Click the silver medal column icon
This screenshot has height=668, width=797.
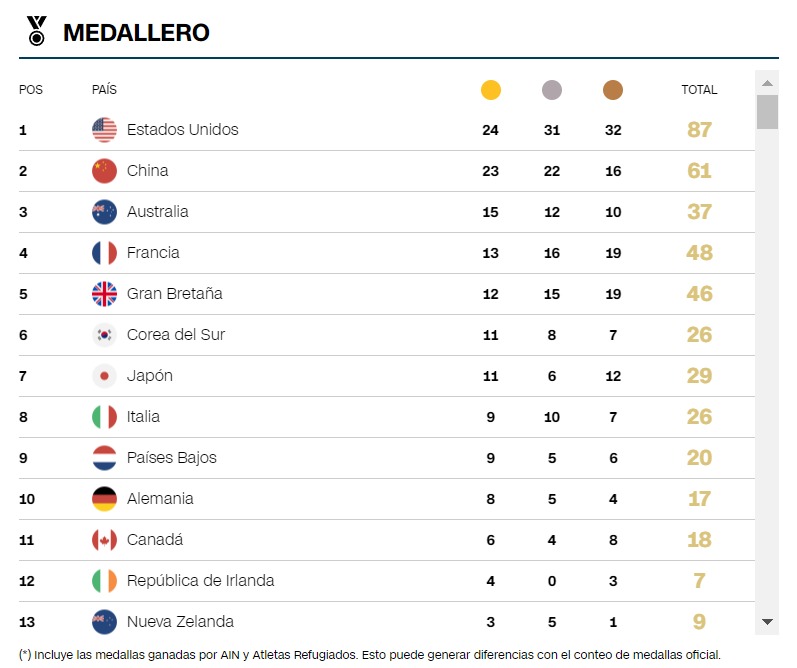pos(551,90)
